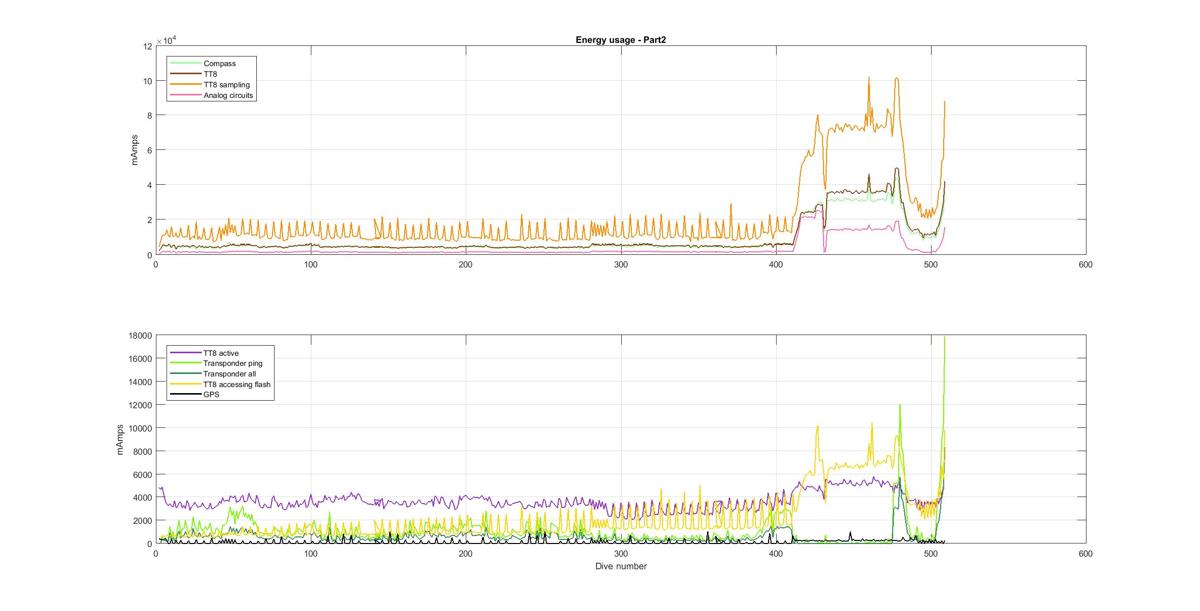
Task: Click the 6000 y-axis tick label
Action: point(141,474)
